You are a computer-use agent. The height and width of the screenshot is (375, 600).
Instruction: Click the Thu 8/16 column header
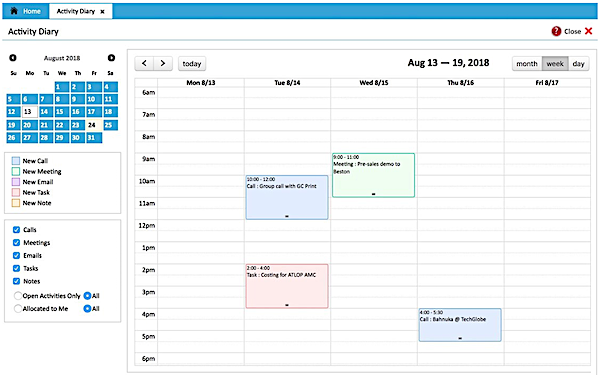click(461, 83)
